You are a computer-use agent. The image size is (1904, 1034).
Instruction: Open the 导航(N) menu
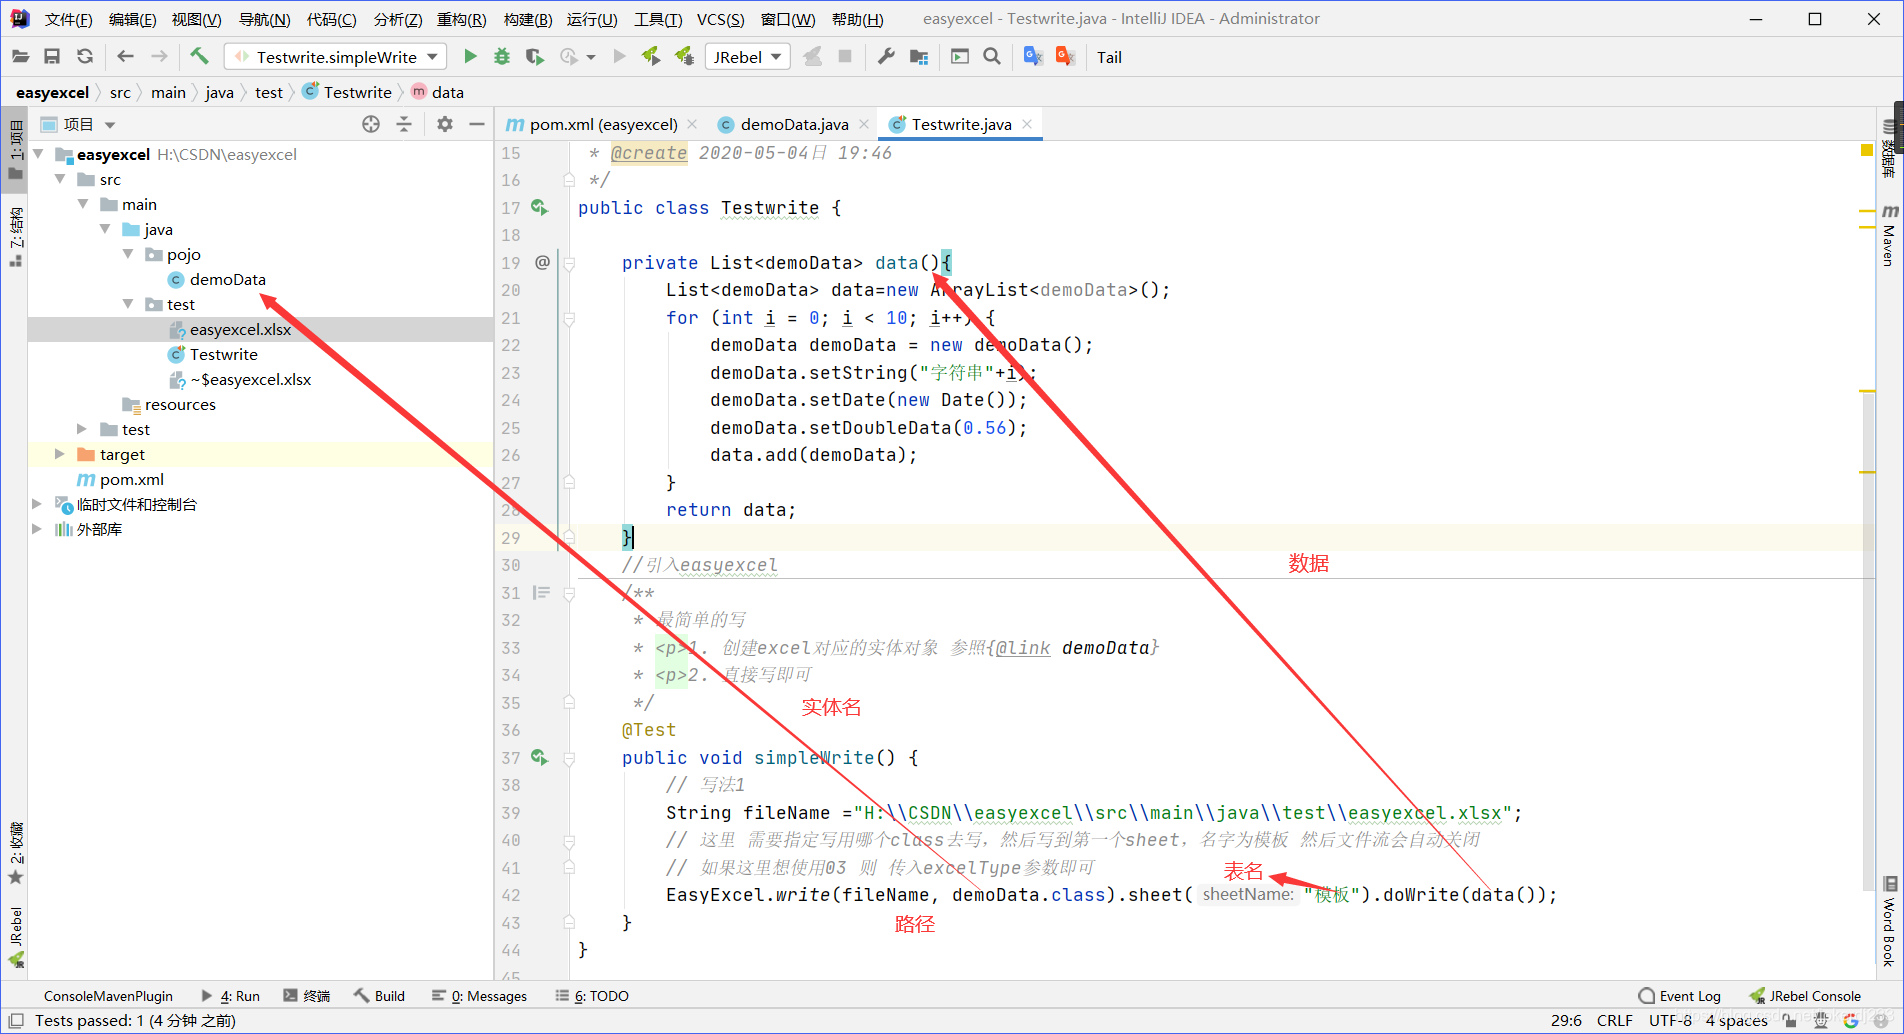tap(264, 19)
